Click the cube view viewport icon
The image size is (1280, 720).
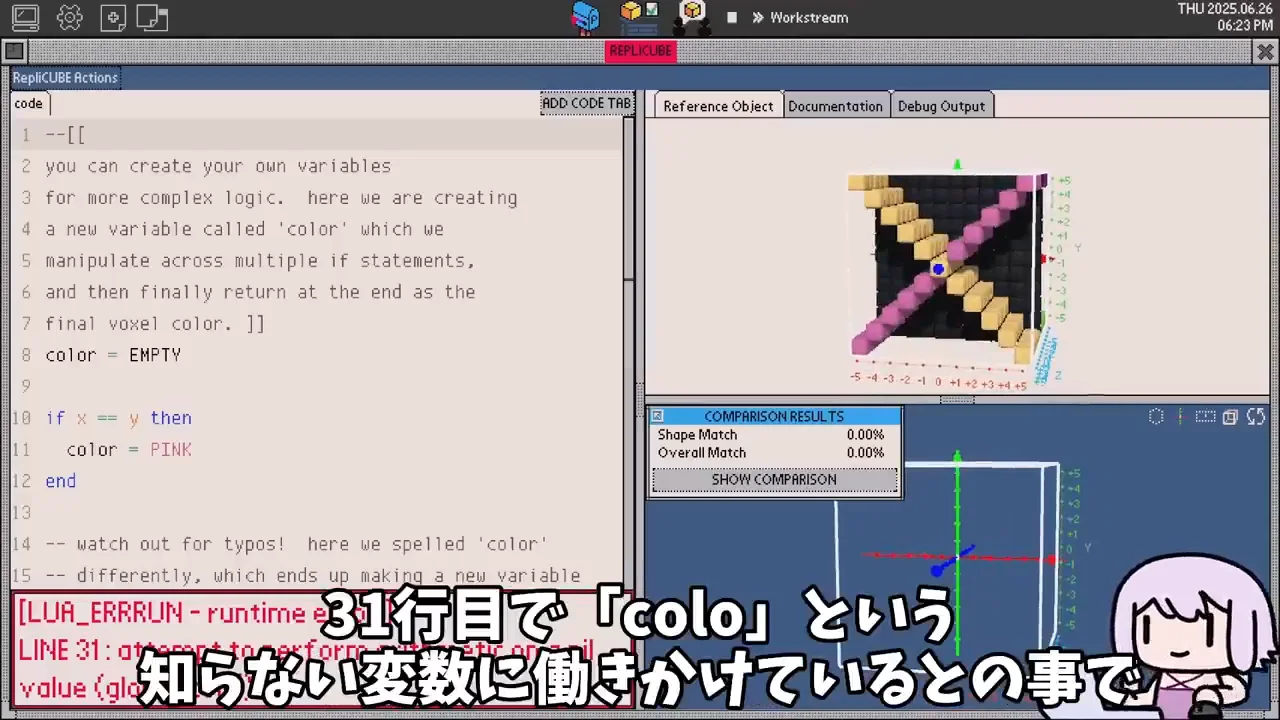pyautogui.click(x=1230, y=417)
